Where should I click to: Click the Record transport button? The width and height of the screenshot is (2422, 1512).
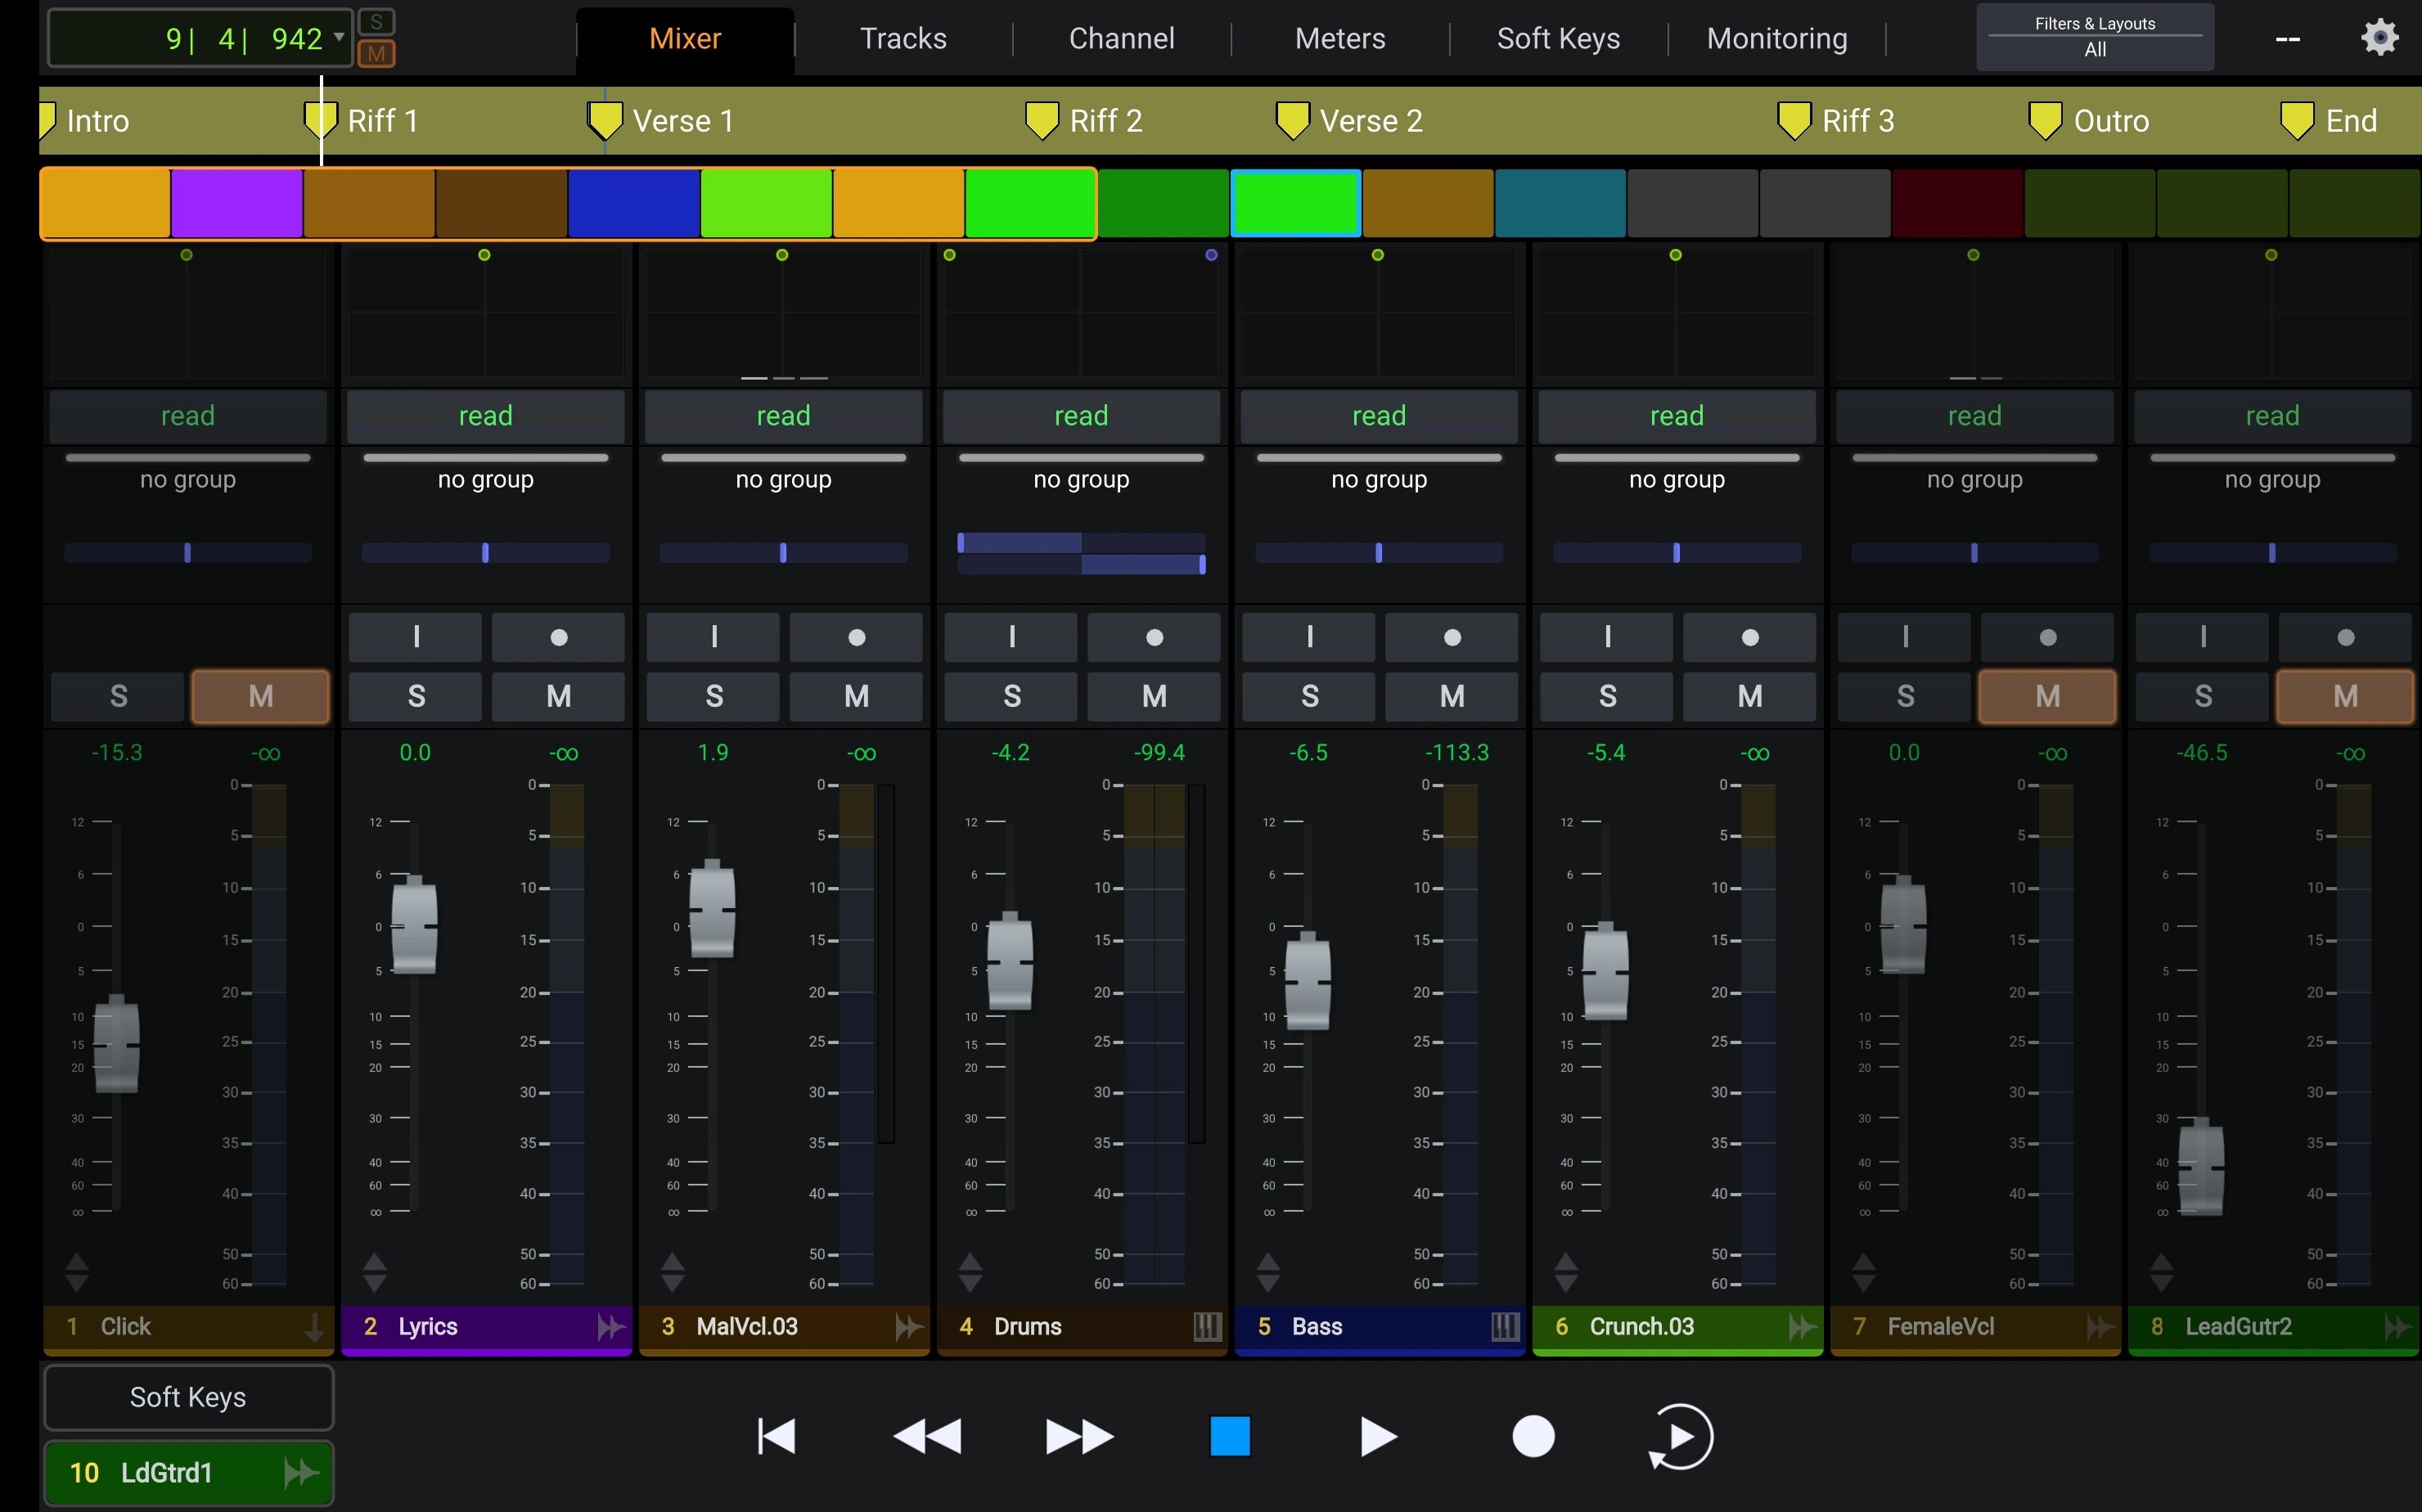[x=1532, y=1436]
